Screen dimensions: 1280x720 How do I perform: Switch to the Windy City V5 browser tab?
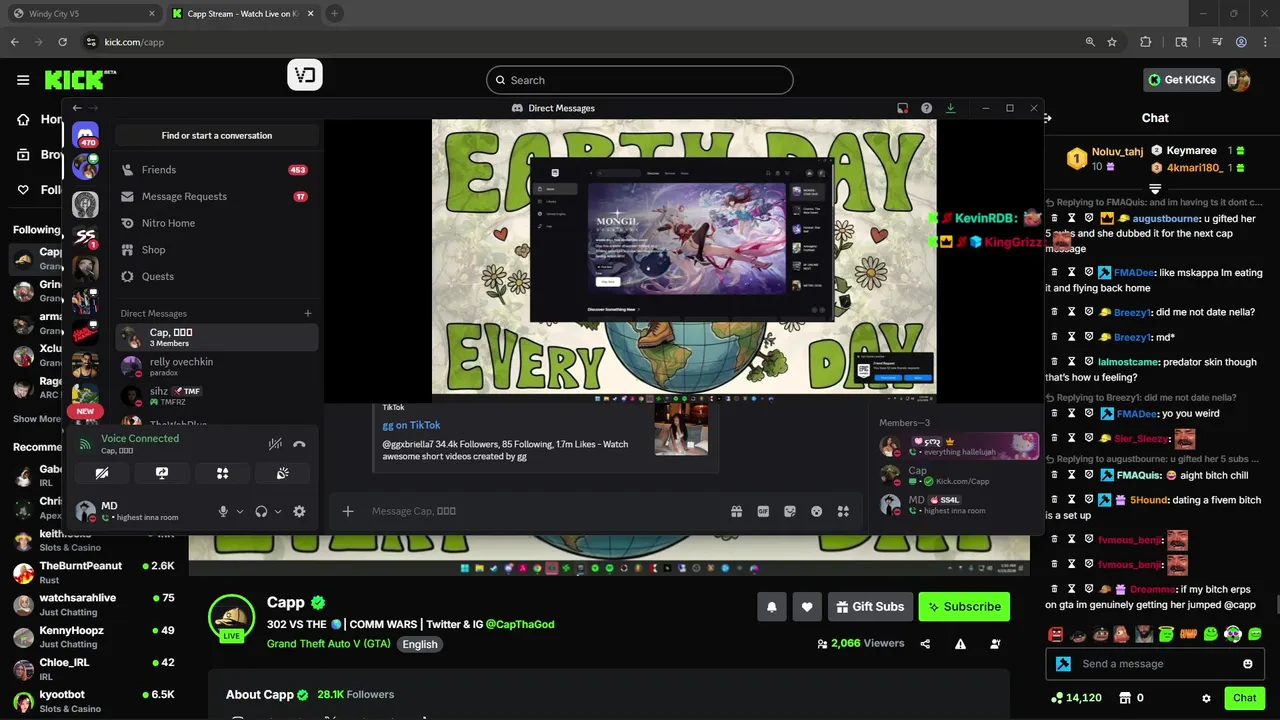pos(83,14)
